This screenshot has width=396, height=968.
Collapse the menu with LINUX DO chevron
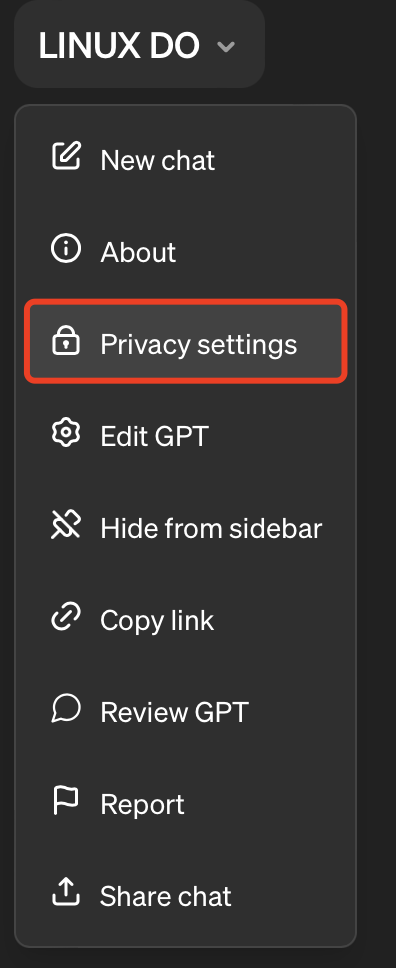click(226, 46)
